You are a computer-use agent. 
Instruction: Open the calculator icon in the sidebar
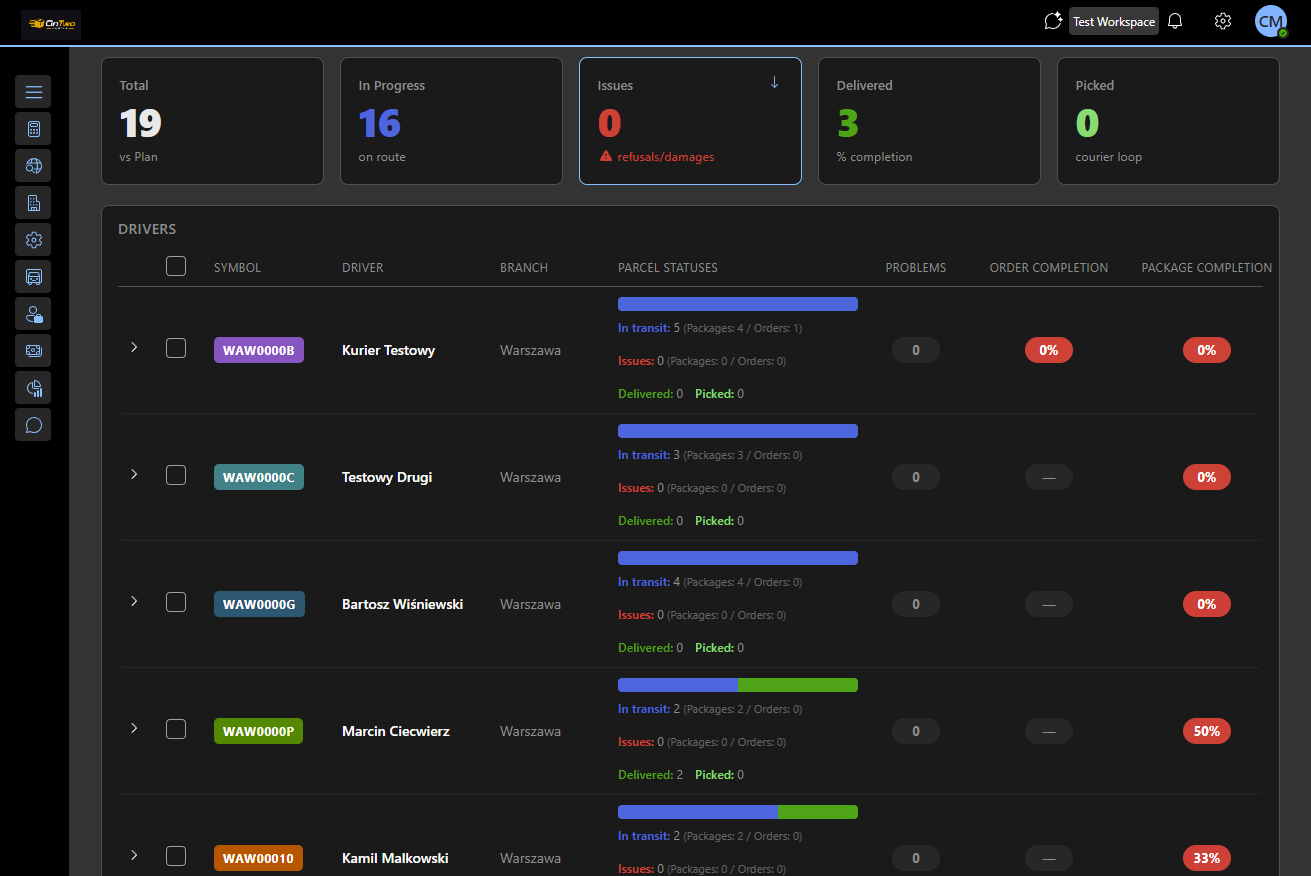(x=33, y=129)
